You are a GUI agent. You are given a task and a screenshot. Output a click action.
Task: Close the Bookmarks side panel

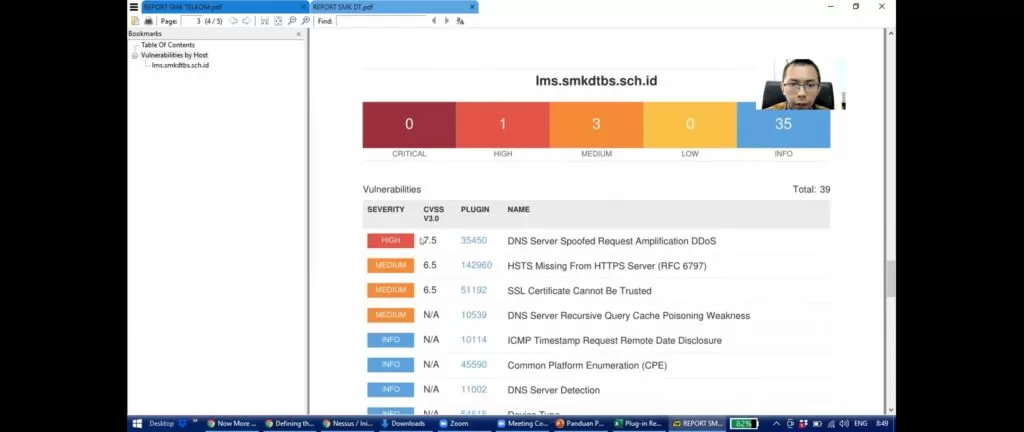[x=298, y=34]
